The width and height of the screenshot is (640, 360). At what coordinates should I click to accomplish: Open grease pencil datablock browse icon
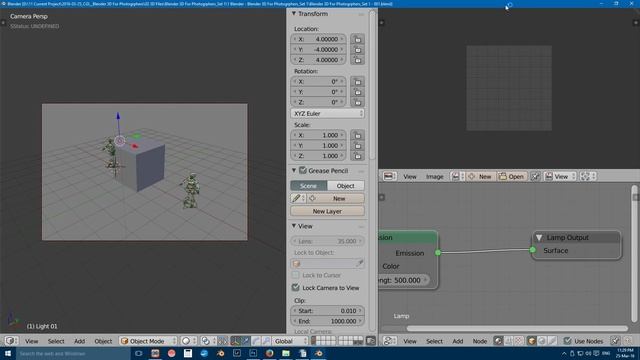pyautogui.click(x=298, y=198)
